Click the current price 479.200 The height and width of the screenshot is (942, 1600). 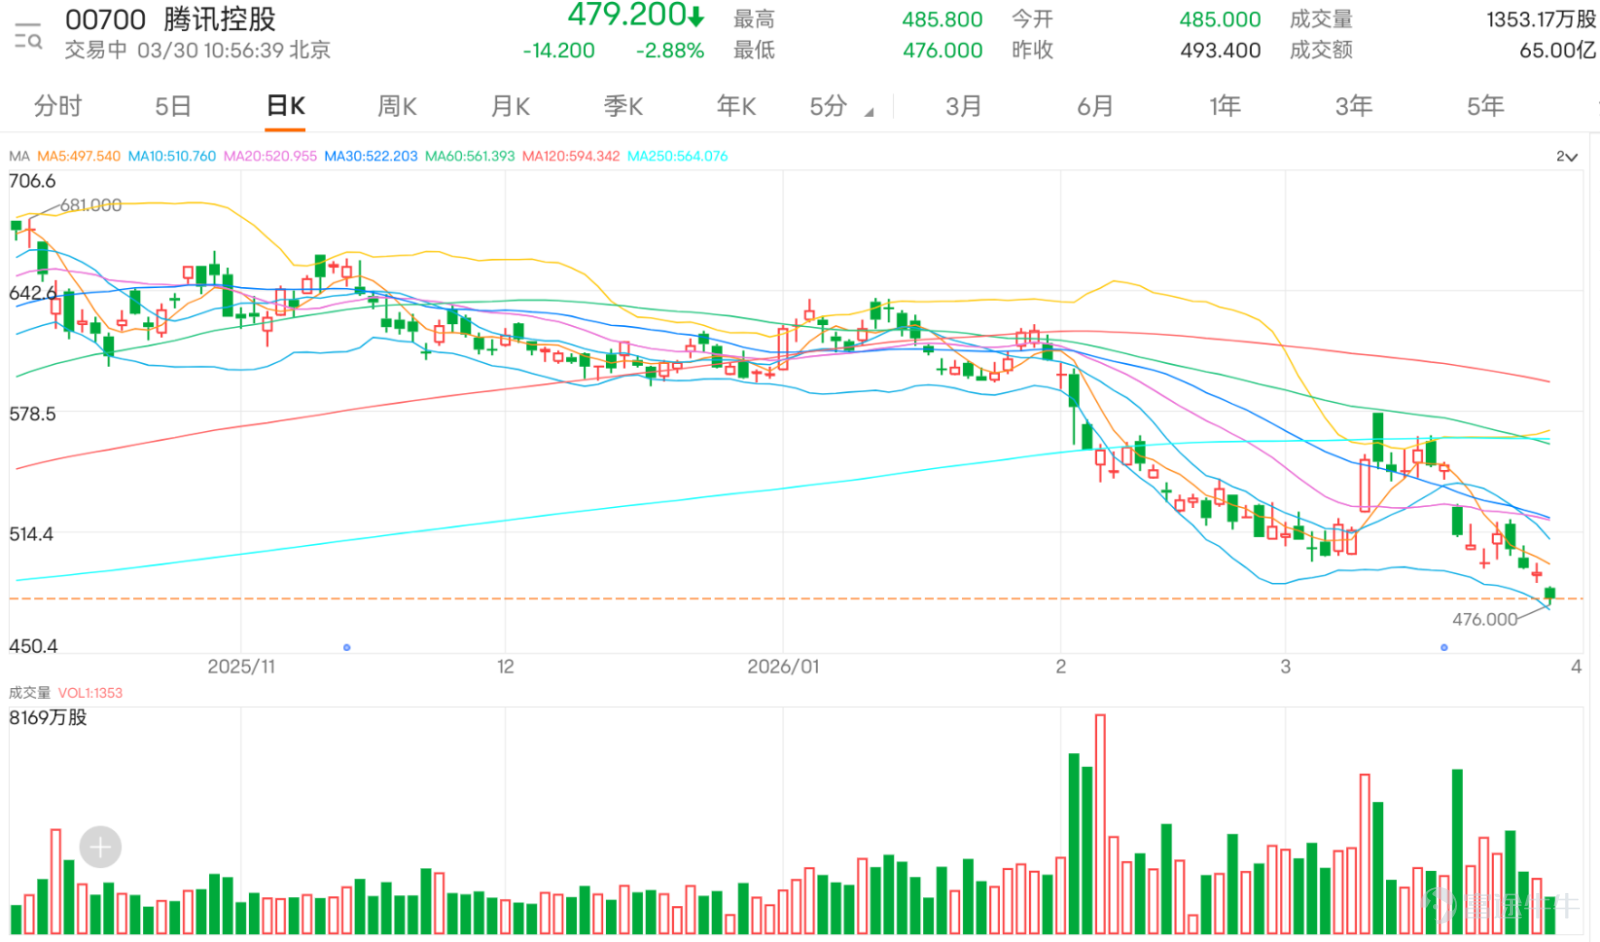(627, 15)
